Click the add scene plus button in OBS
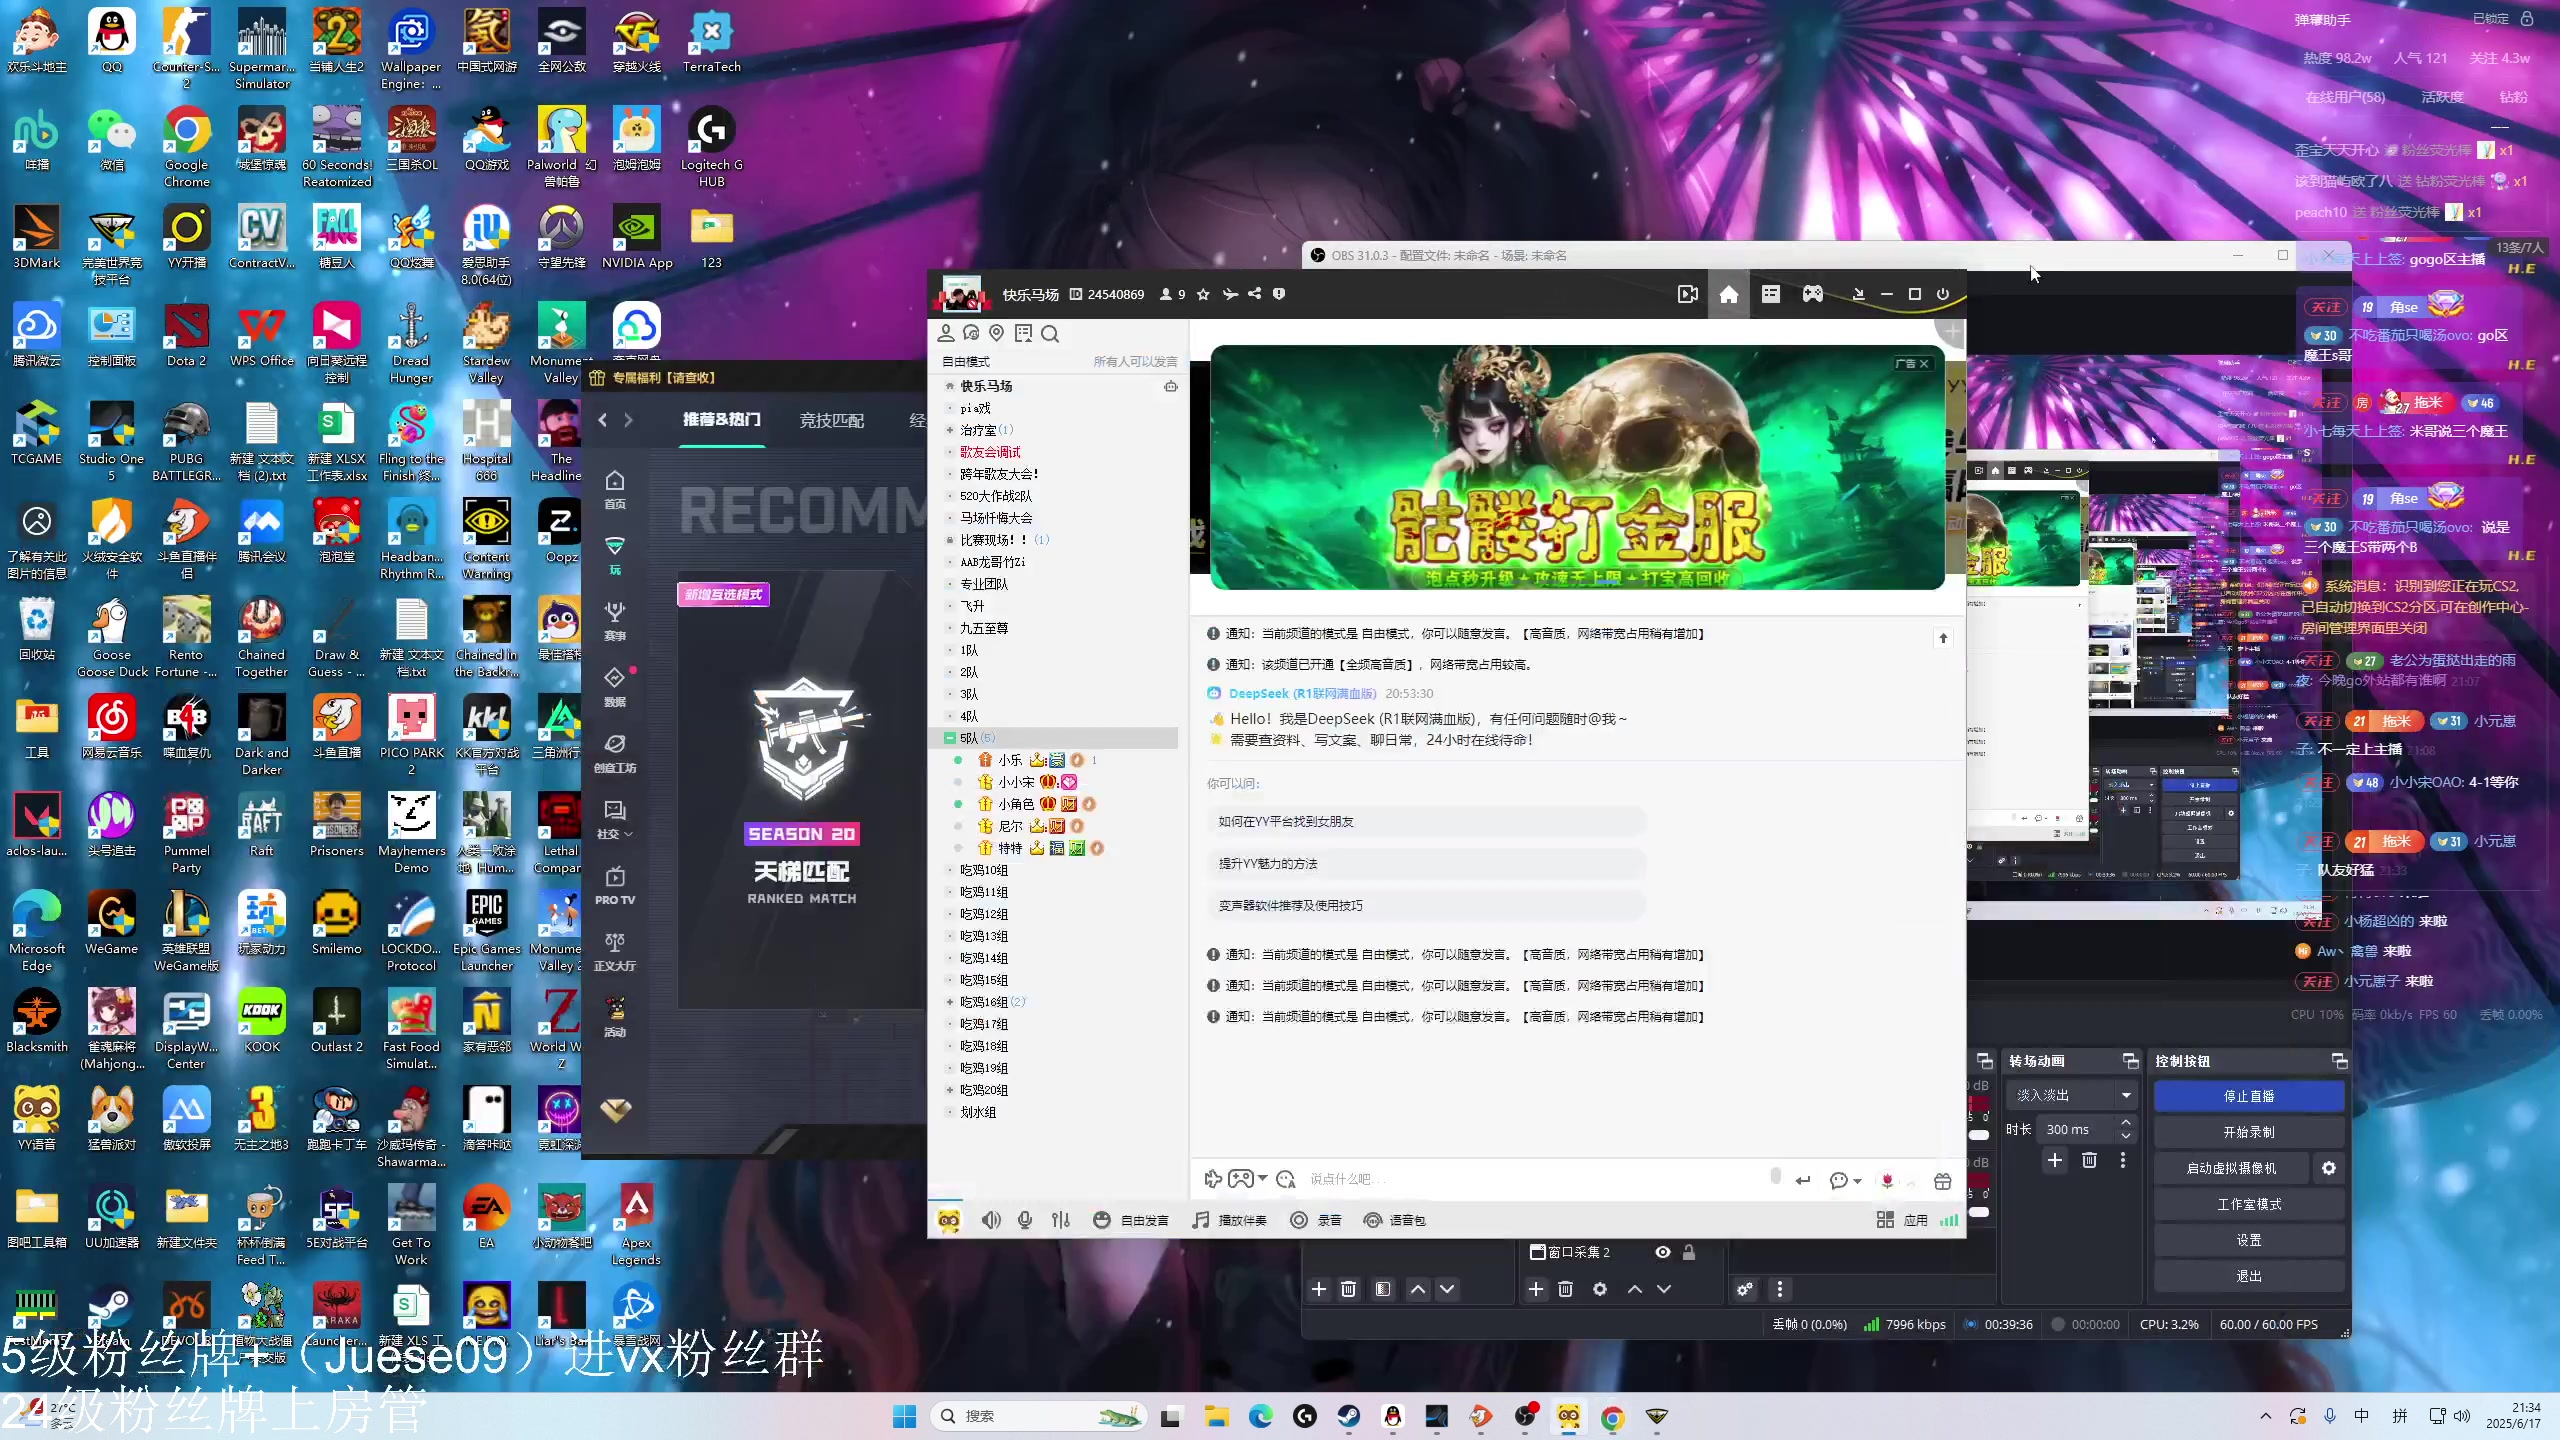The height and width of the screenshot is (1440, 2560). [x=1319, y=1289]
